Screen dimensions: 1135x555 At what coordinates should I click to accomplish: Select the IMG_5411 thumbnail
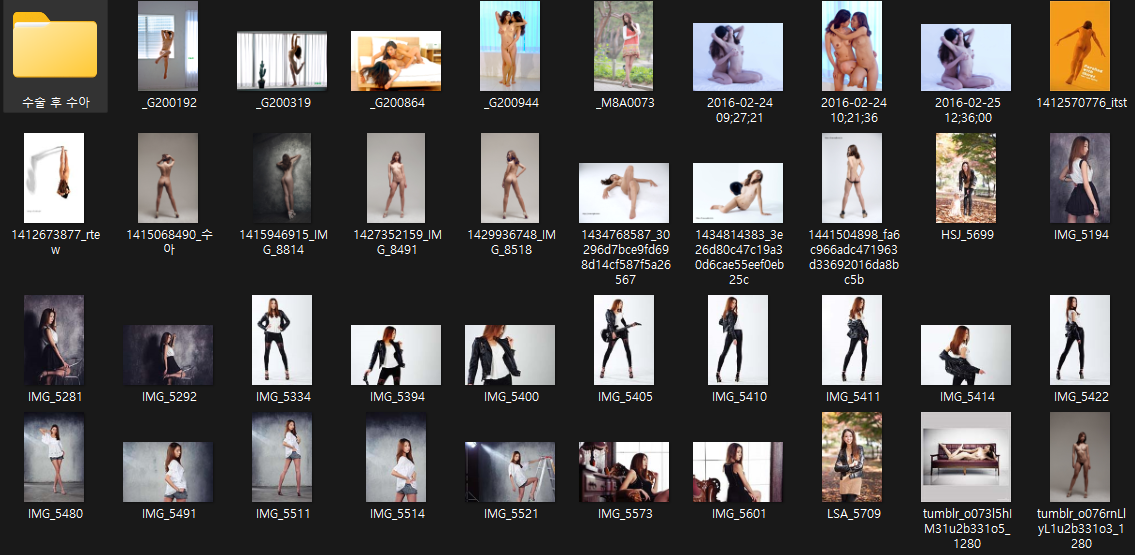point(852,340)
